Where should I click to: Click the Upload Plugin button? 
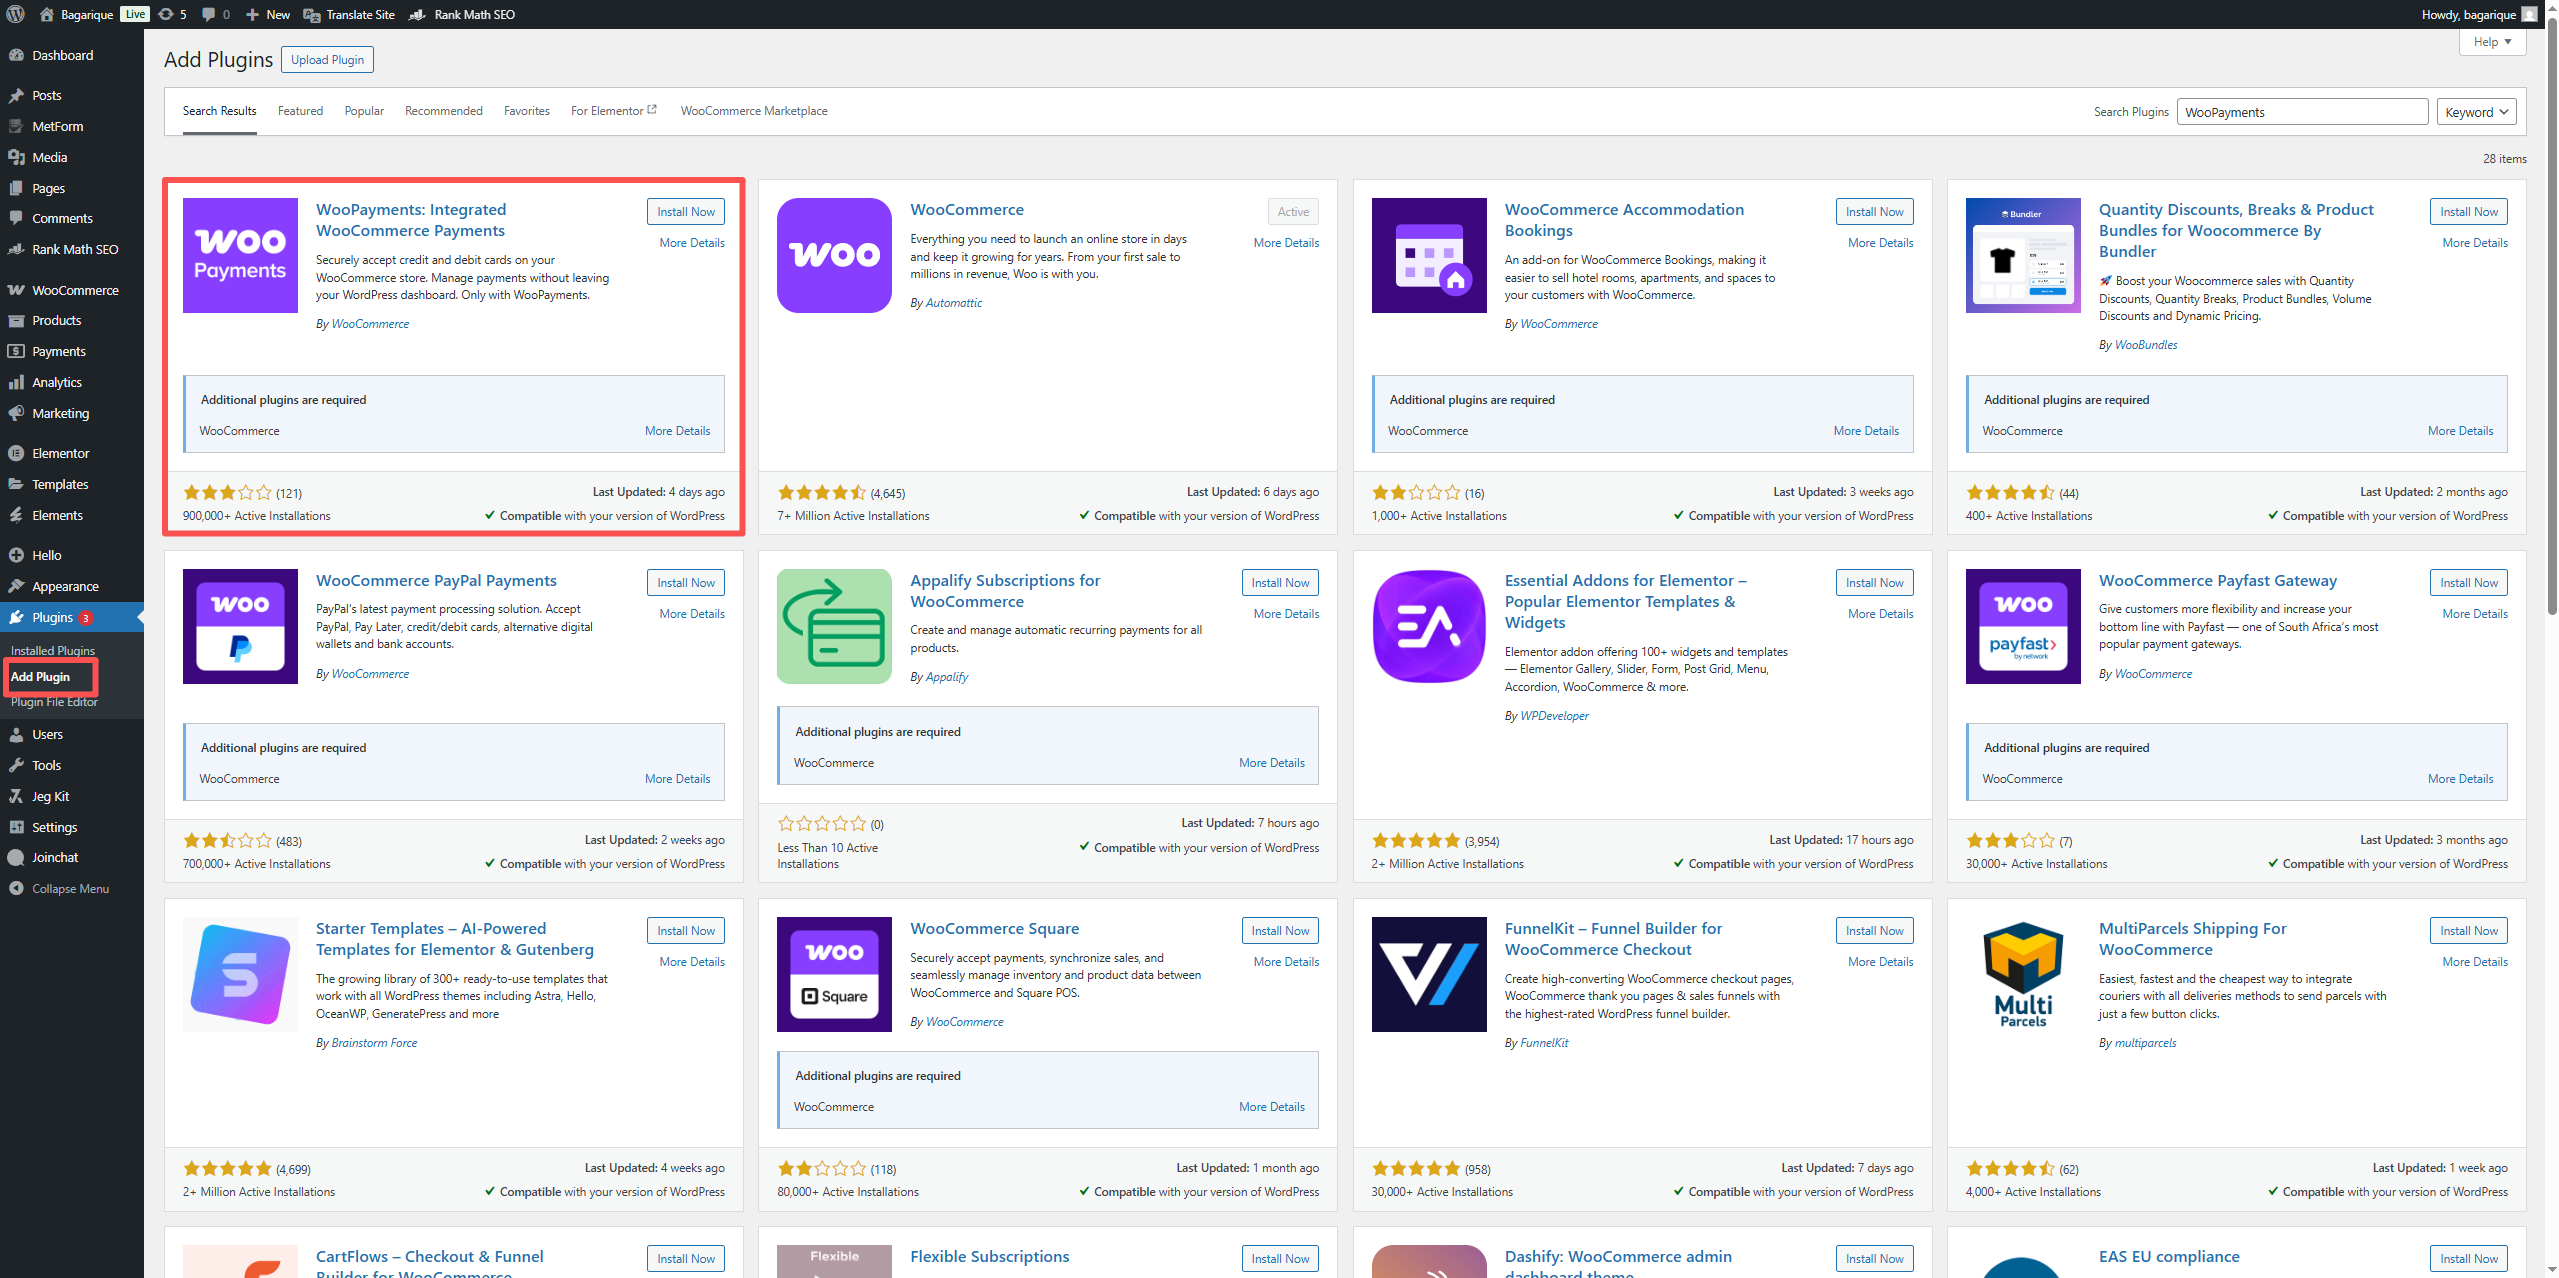[327, 60]
